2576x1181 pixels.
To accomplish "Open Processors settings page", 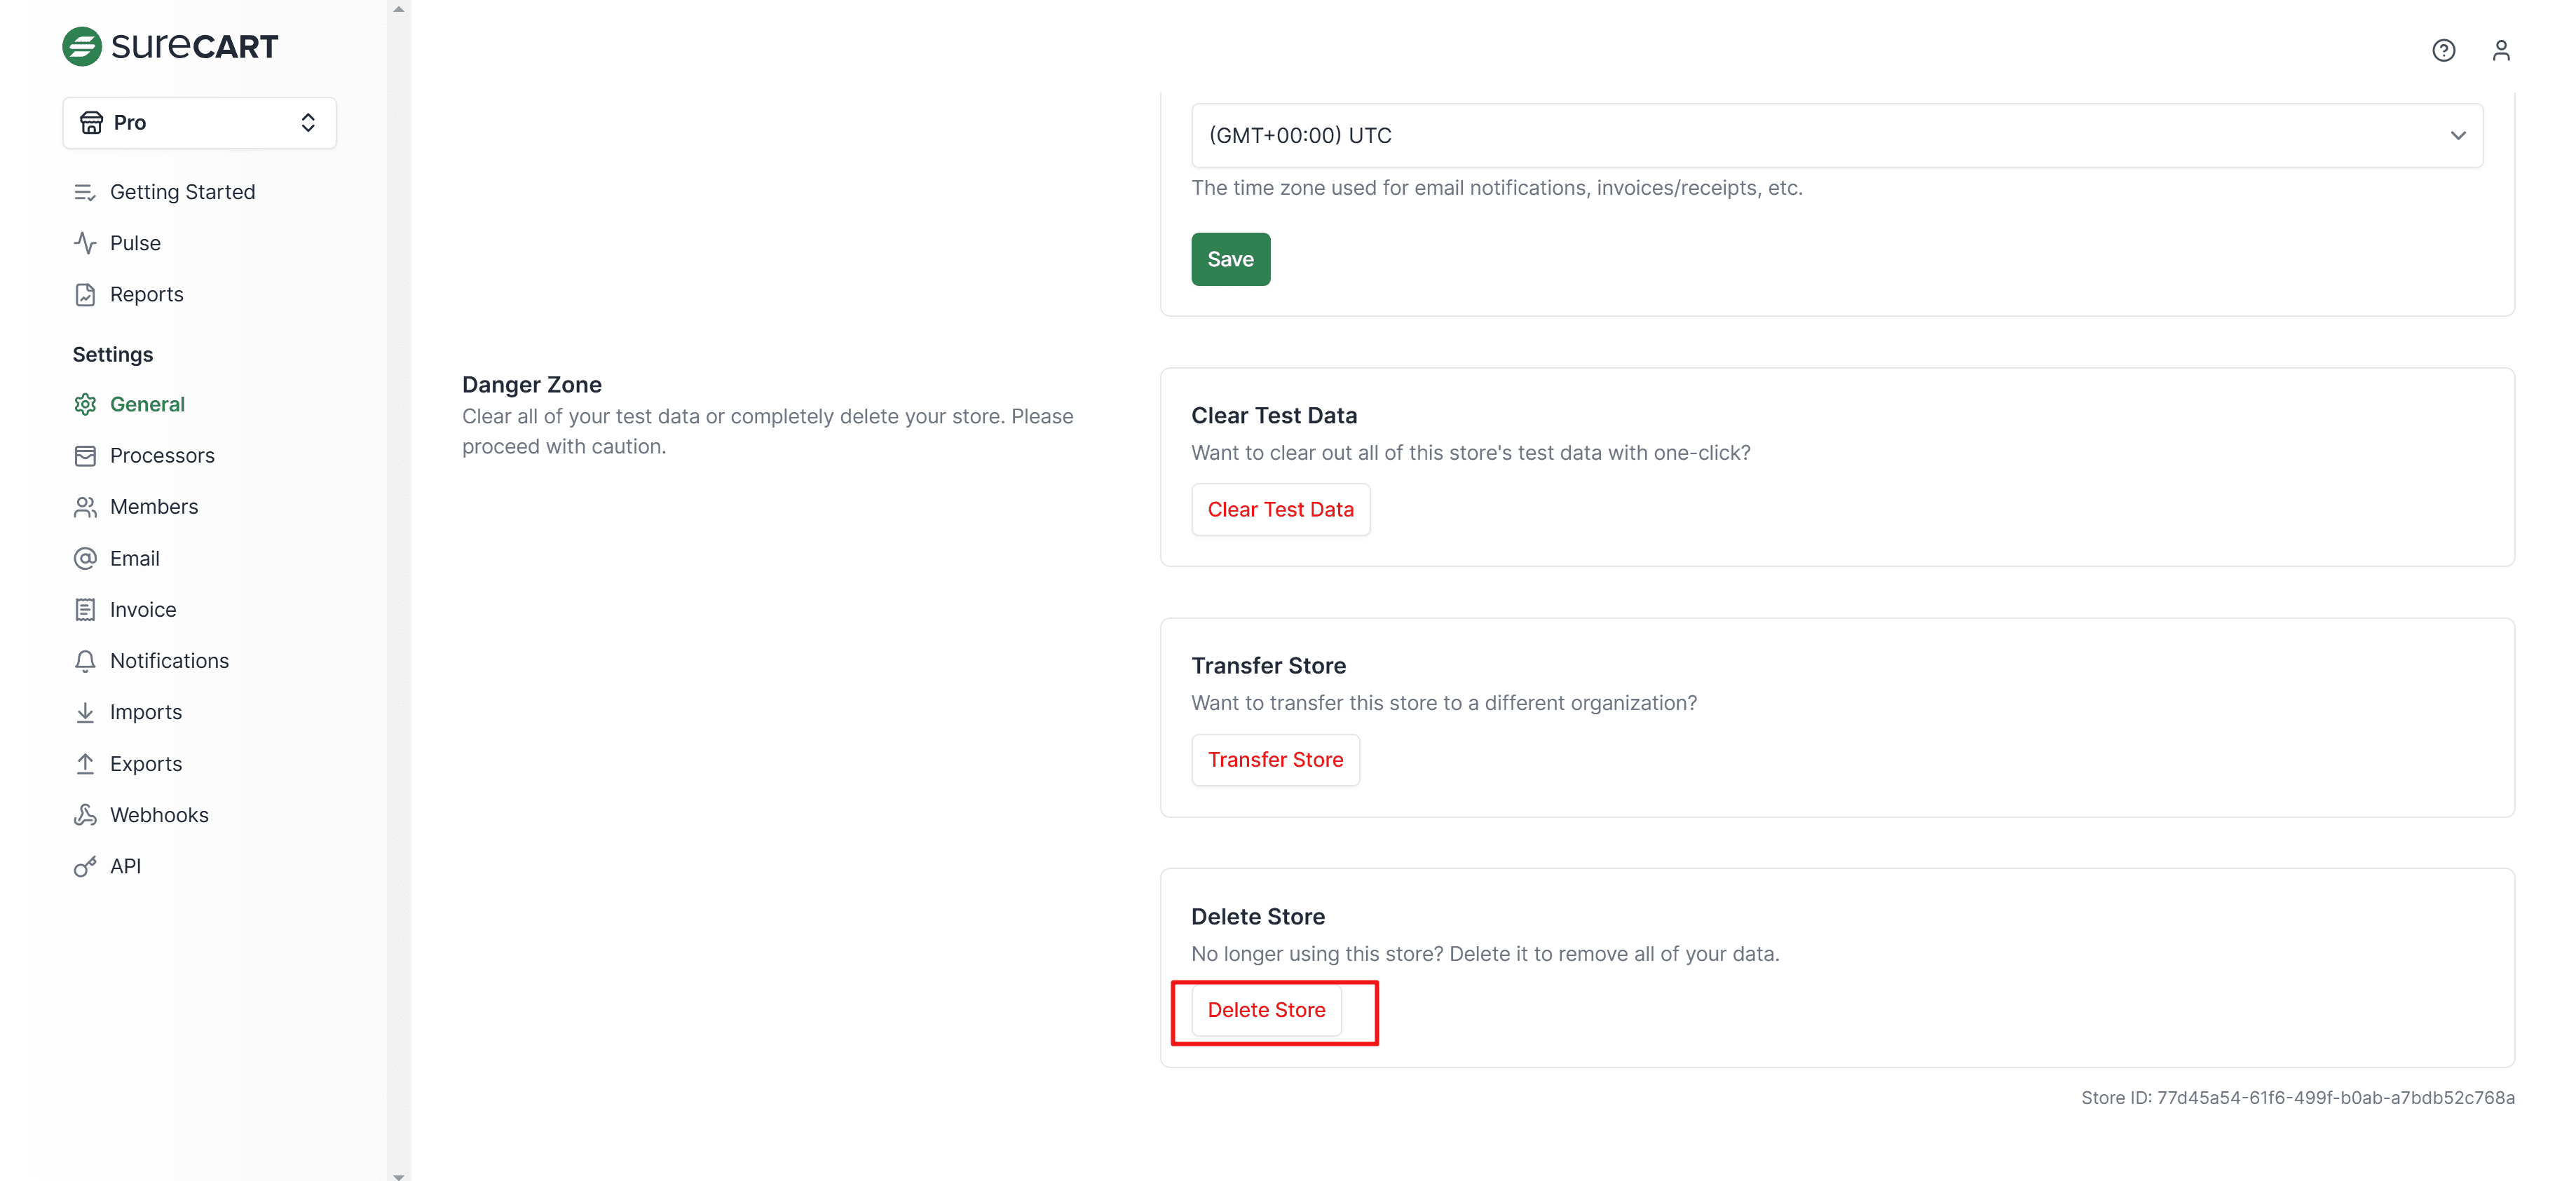I will pyautogui.click(x=162, y=455).
